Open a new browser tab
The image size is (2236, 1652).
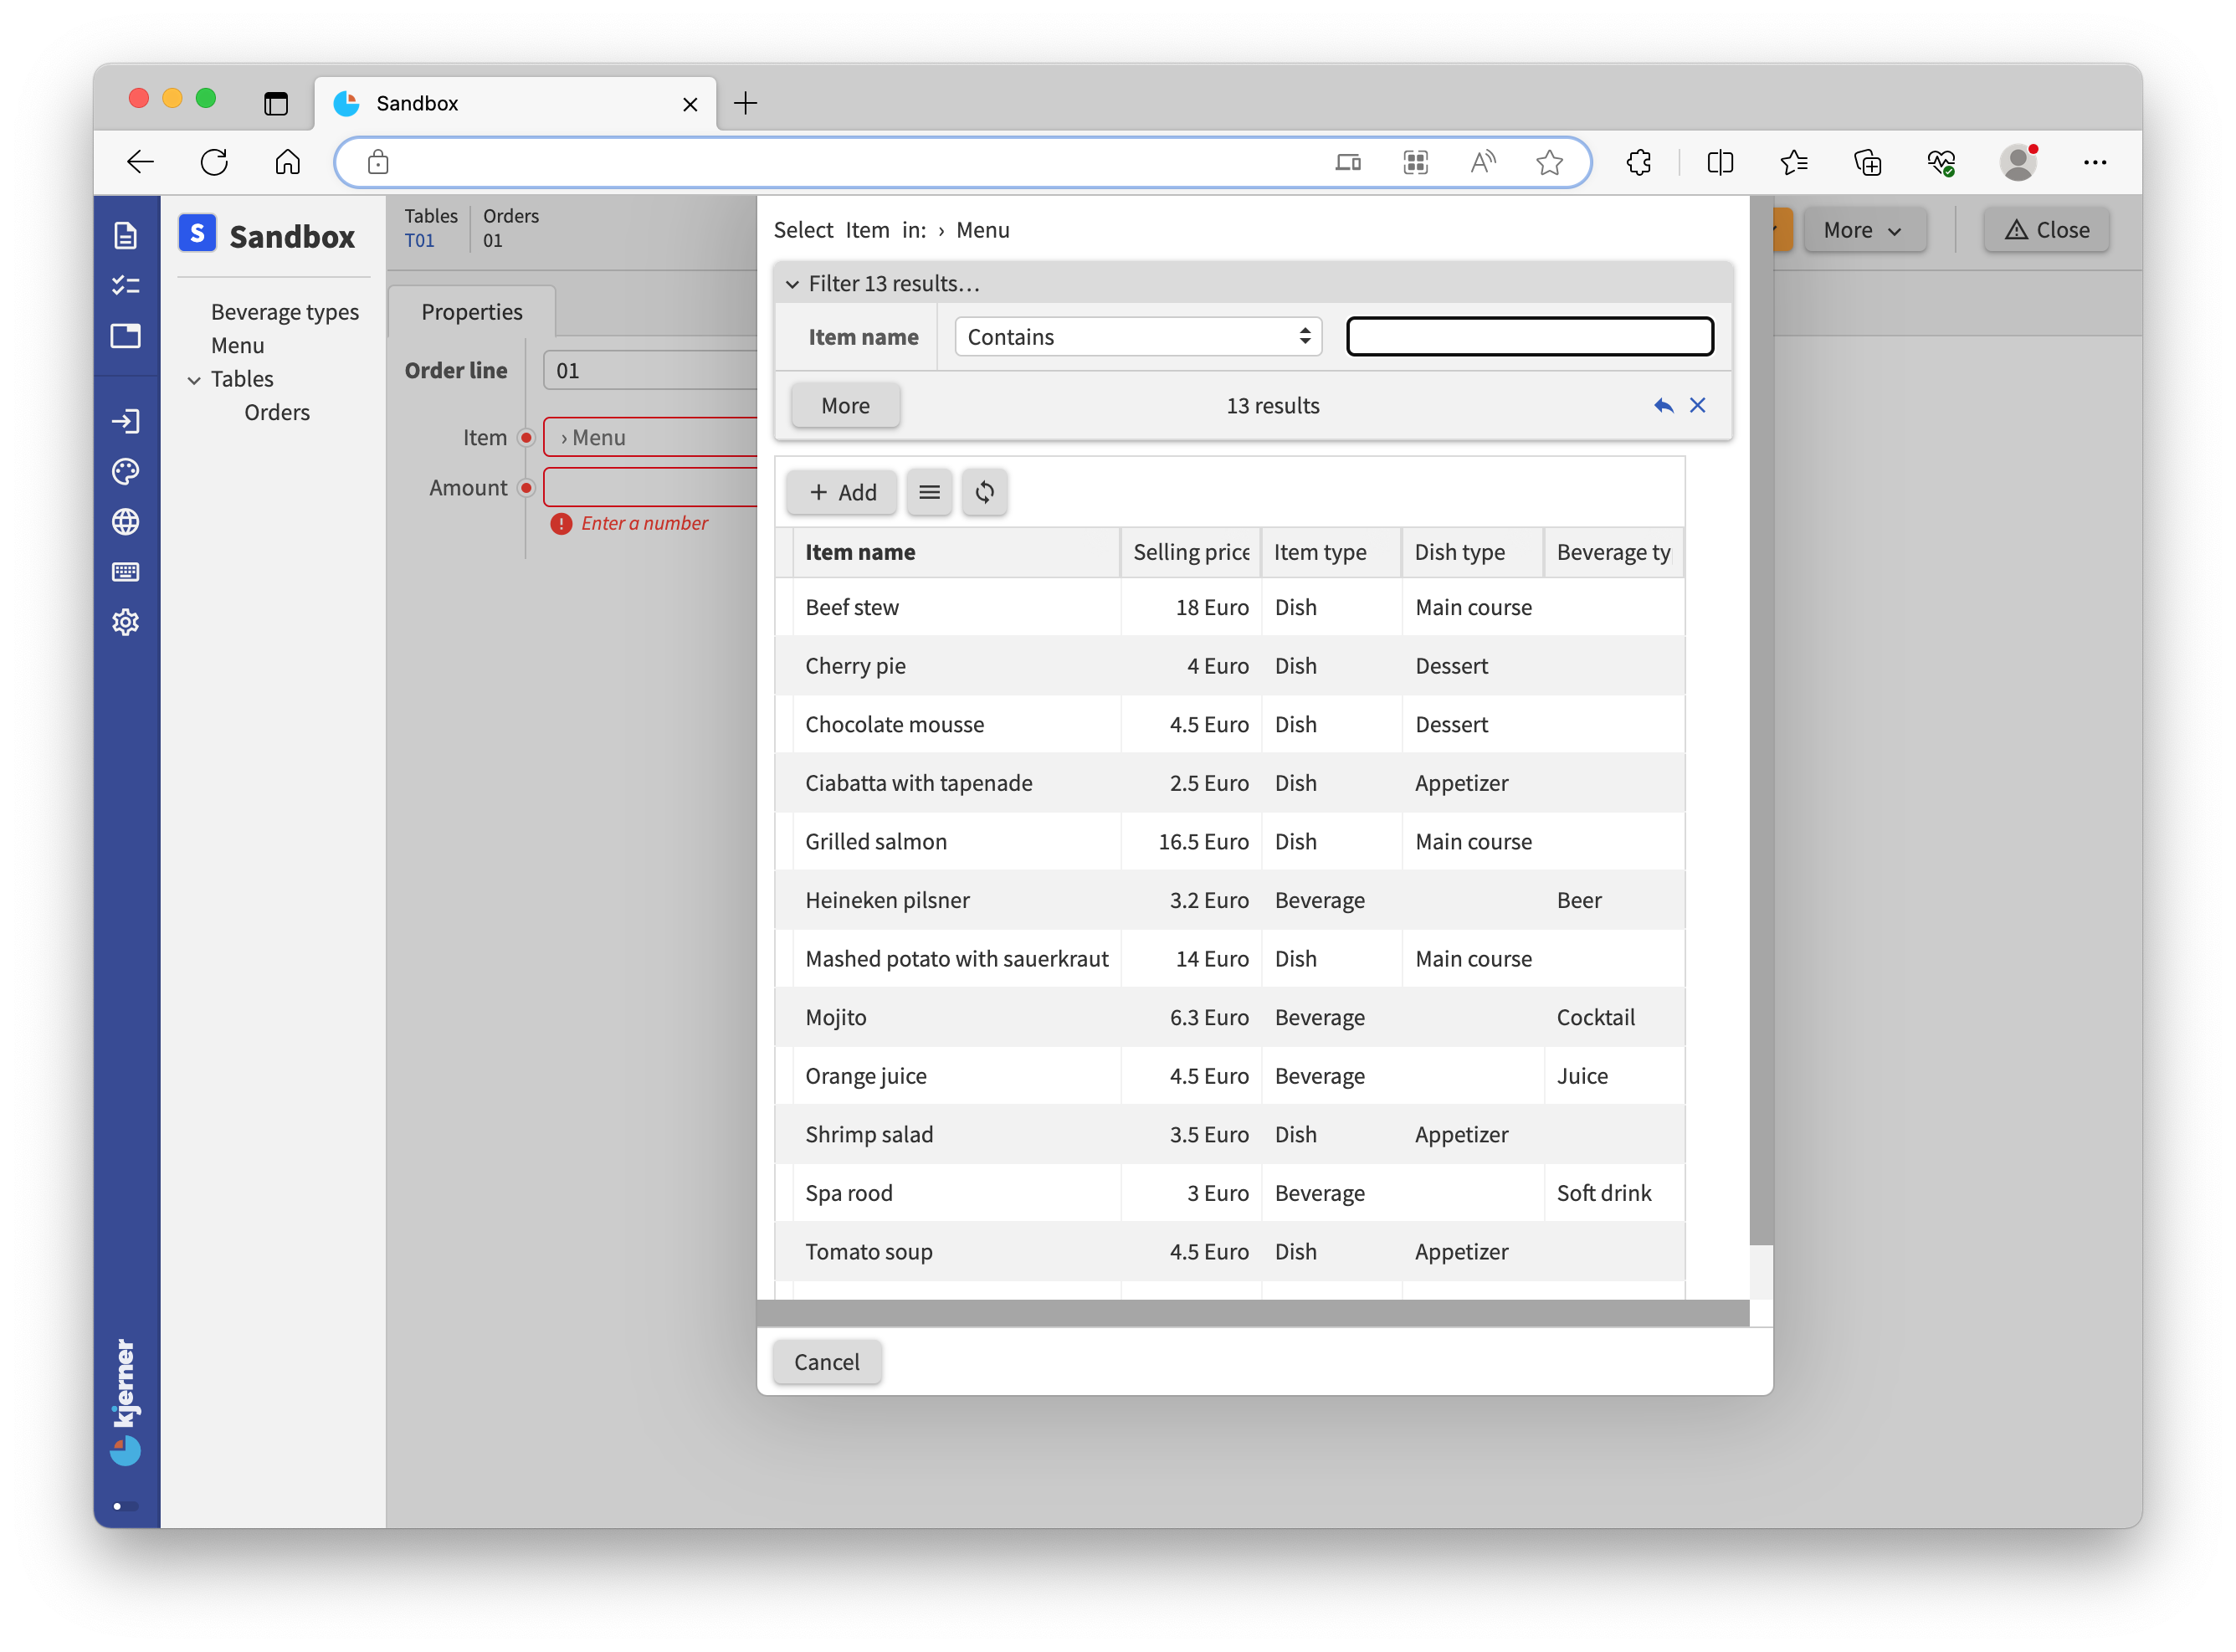[745, 103]
